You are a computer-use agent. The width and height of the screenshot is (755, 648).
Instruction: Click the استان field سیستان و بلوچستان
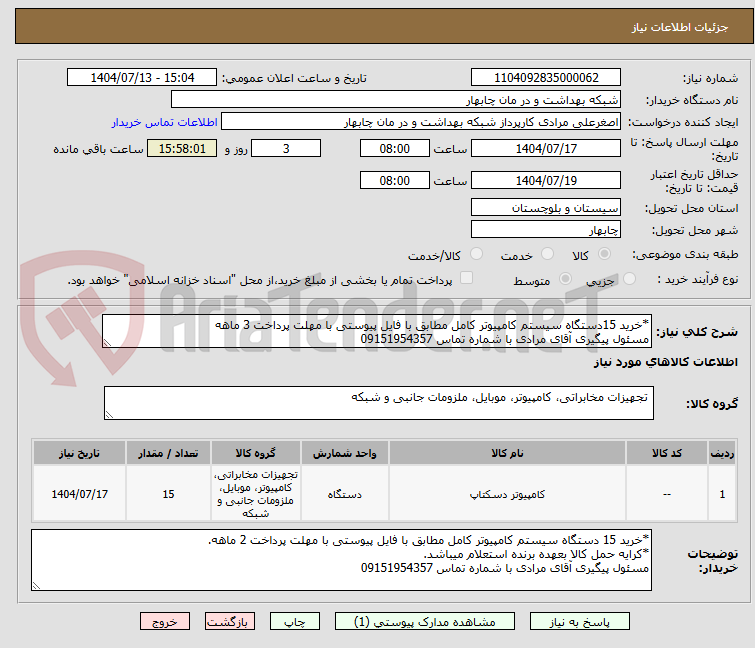tap(546, 208)
